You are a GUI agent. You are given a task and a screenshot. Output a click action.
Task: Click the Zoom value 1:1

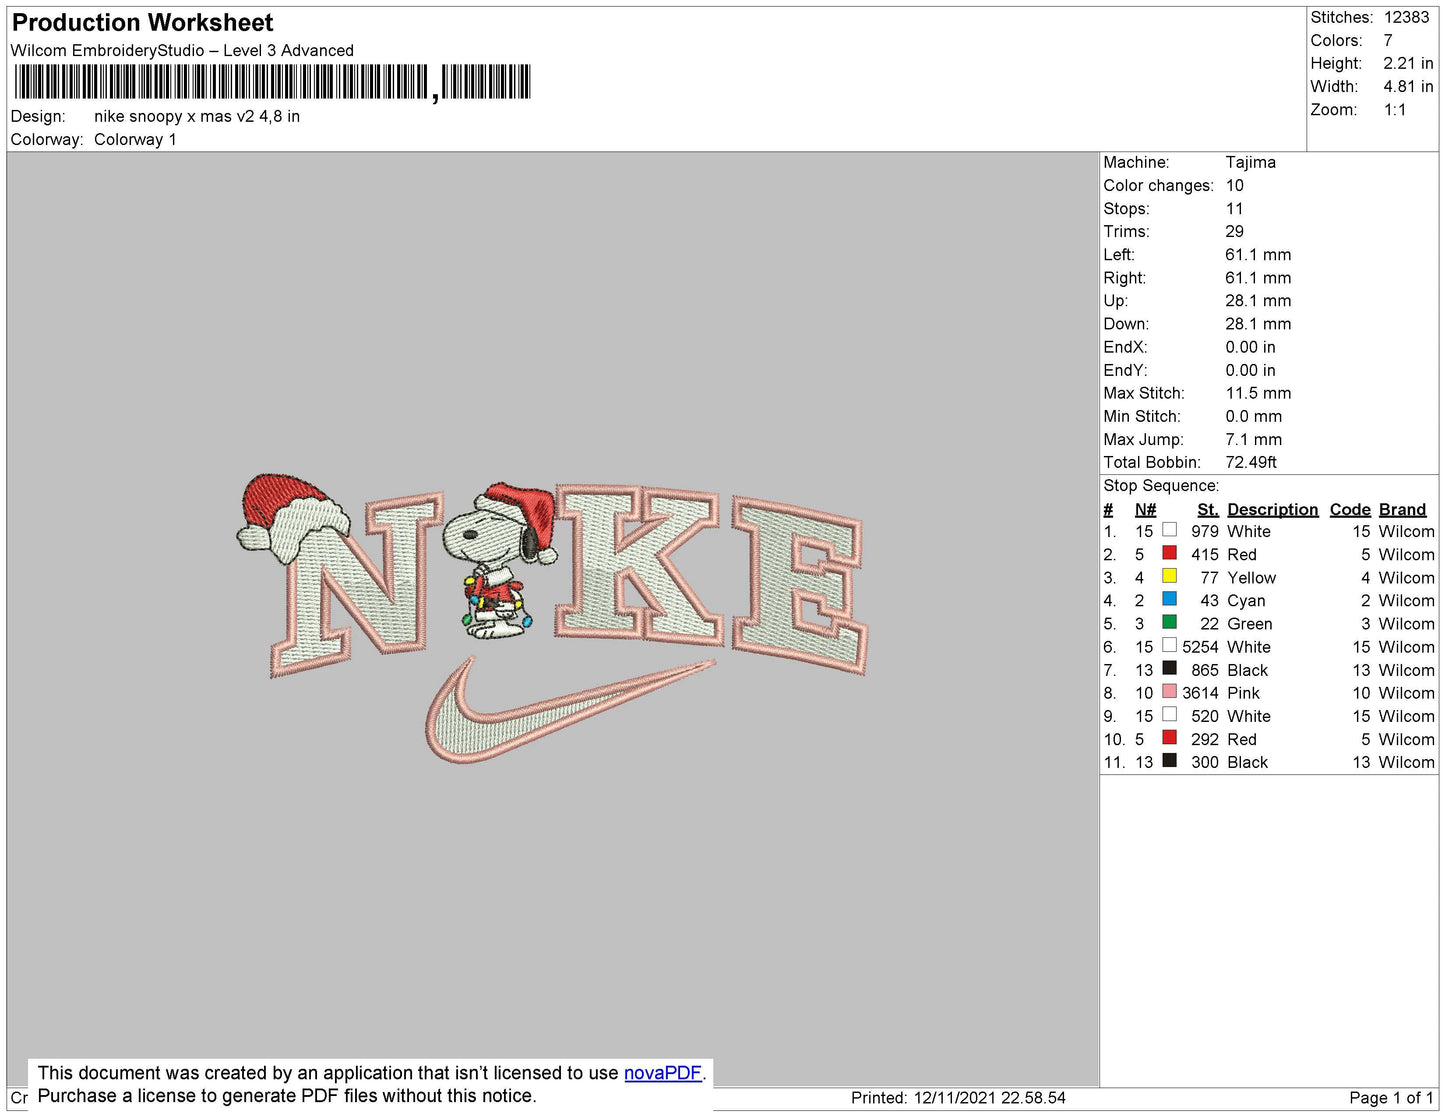click(x=1395, y=110)
